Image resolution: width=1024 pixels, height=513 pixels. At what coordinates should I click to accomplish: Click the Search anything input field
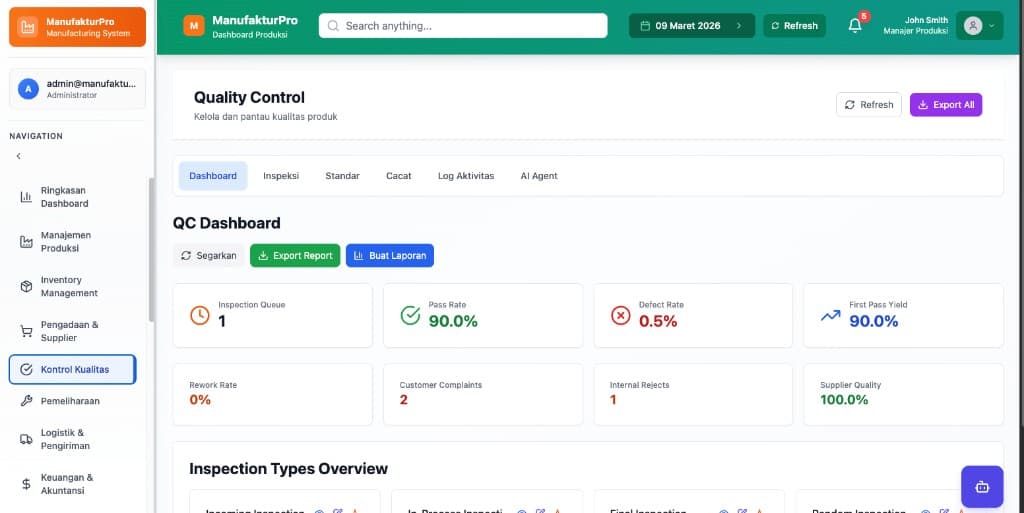click(x=463, y=26)
